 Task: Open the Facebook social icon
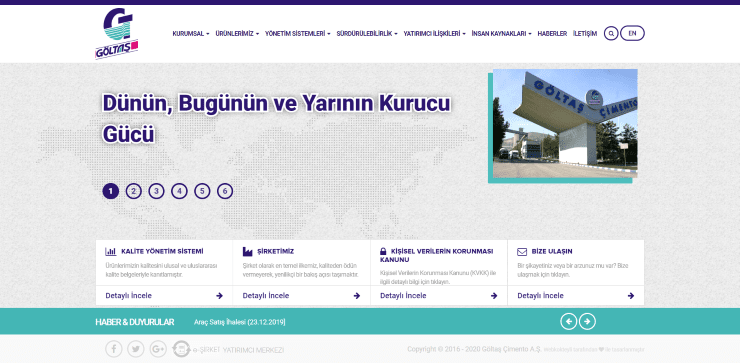click(113, 349)
